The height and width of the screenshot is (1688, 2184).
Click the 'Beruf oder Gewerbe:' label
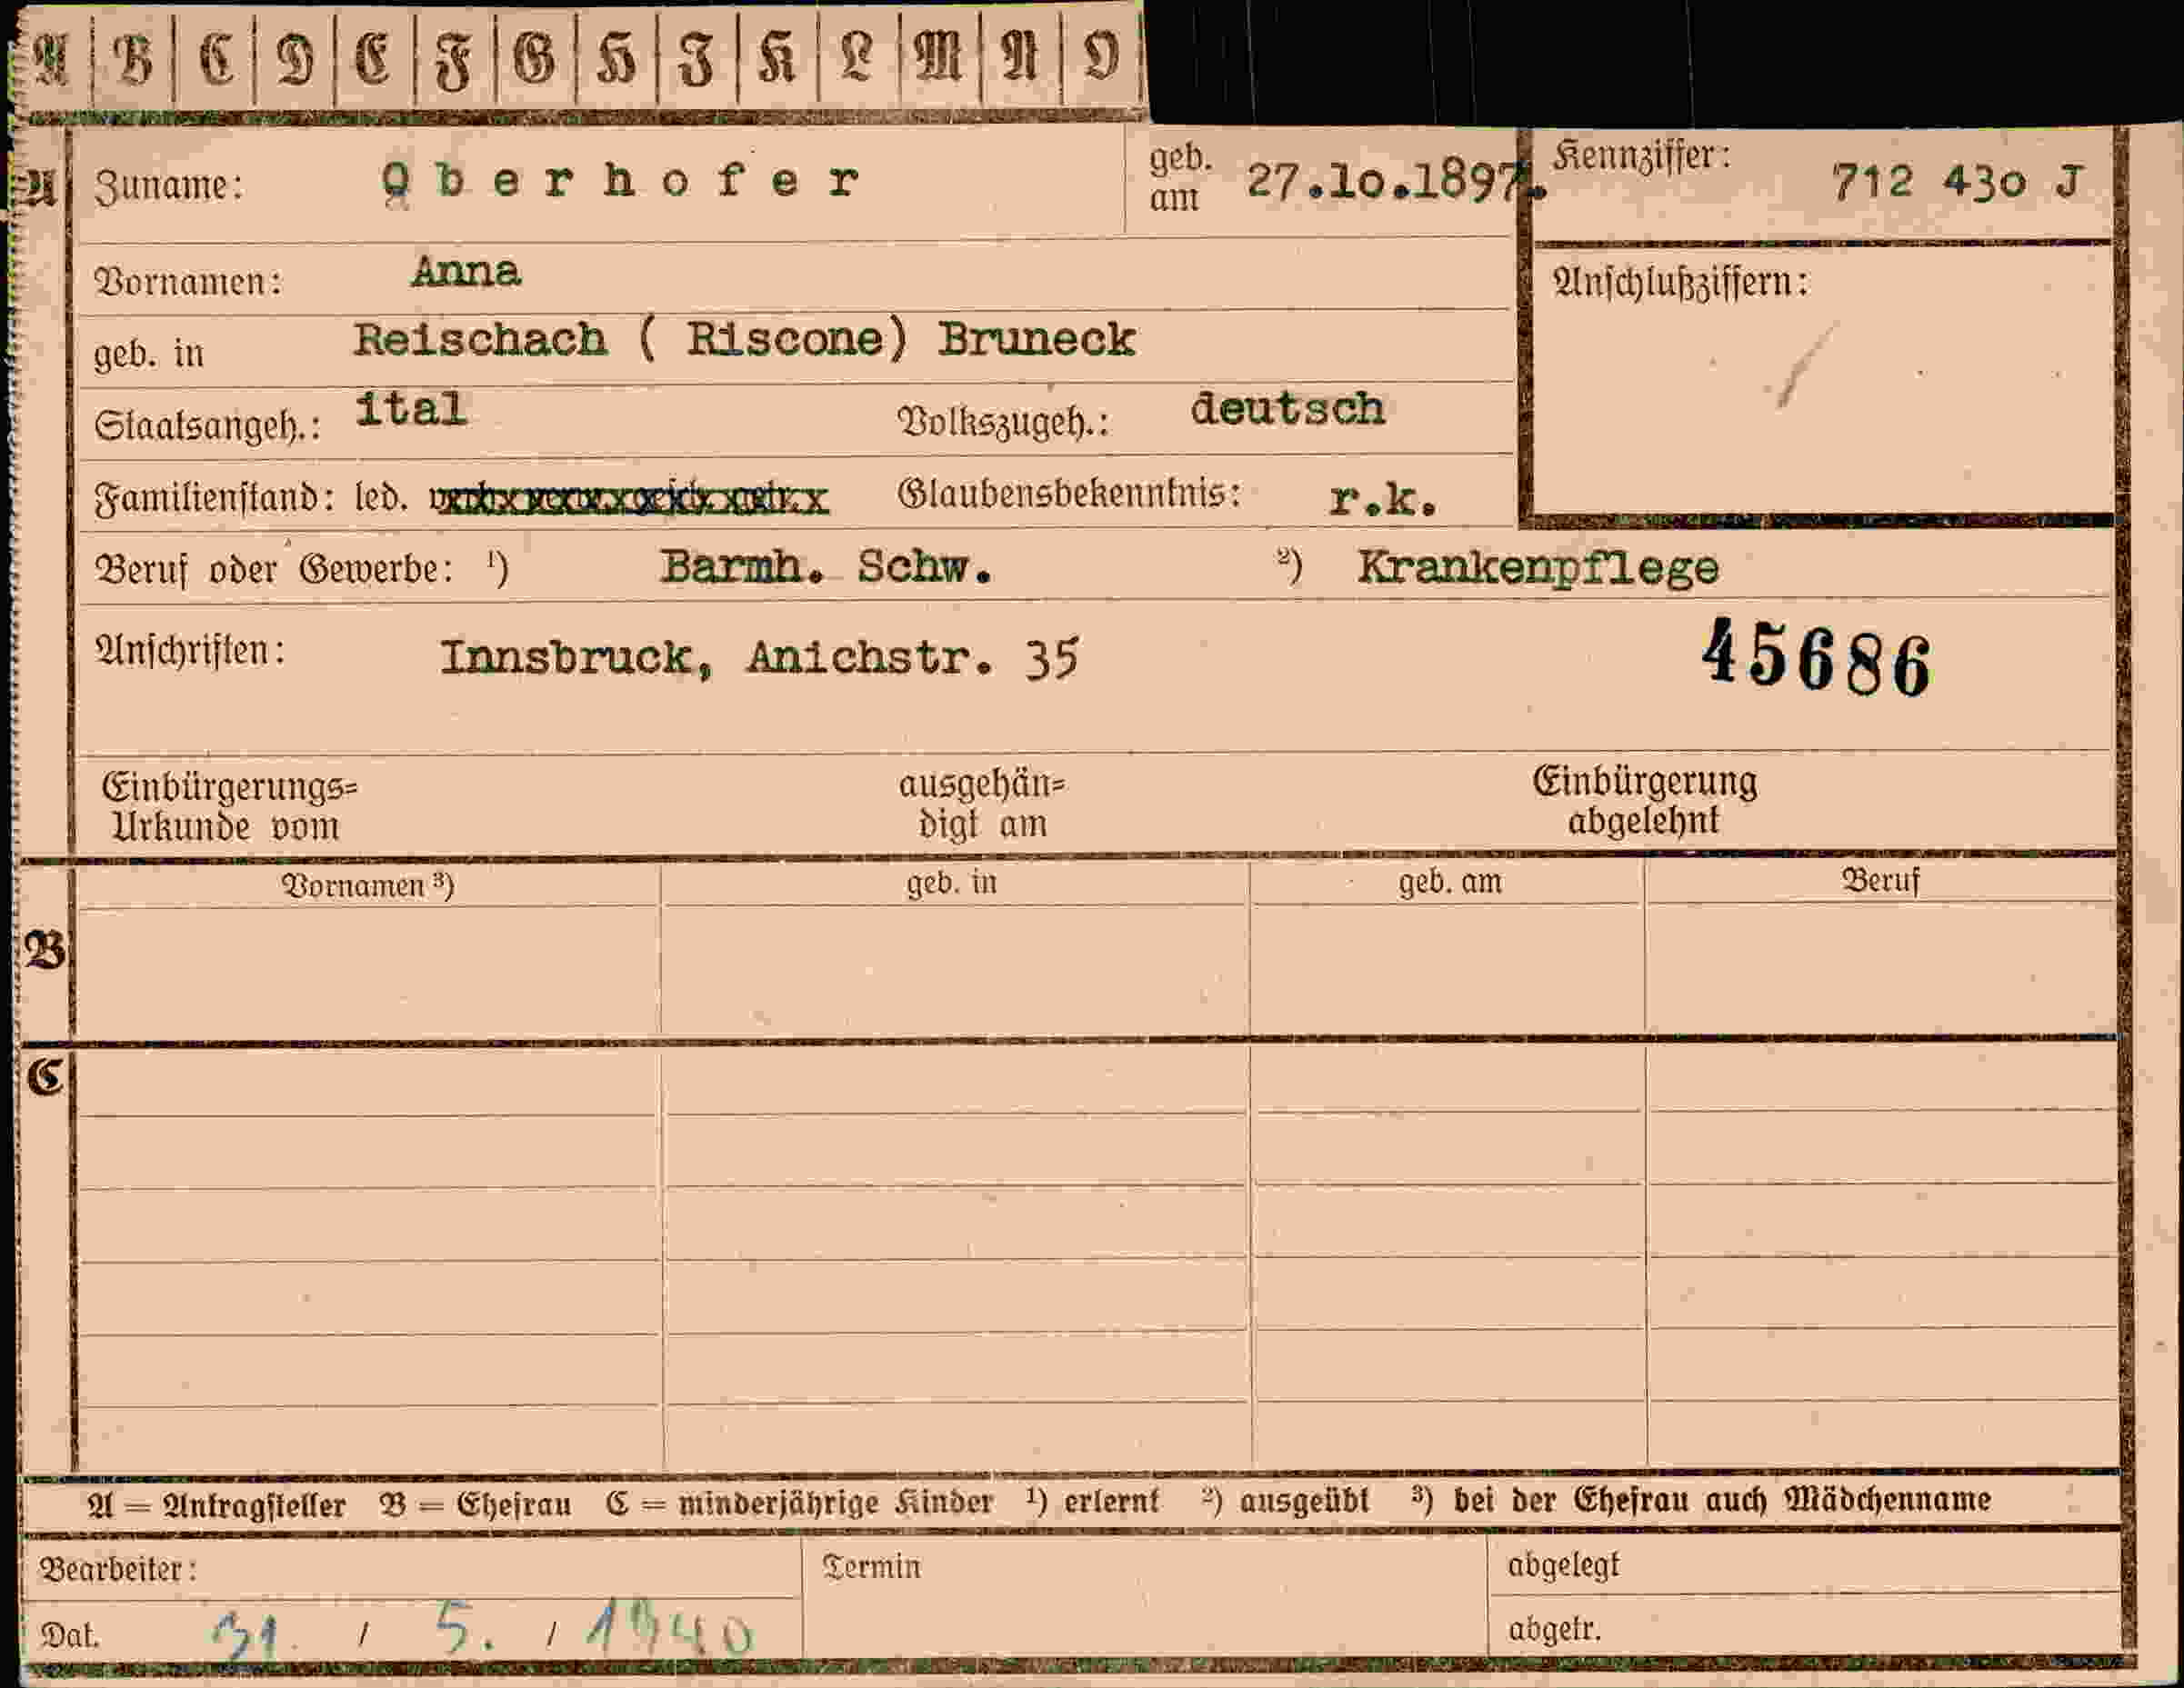274,569
